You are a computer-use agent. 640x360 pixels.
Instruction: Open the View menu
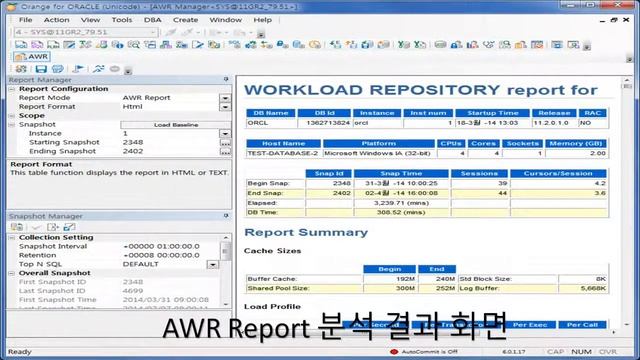point(90,20)
